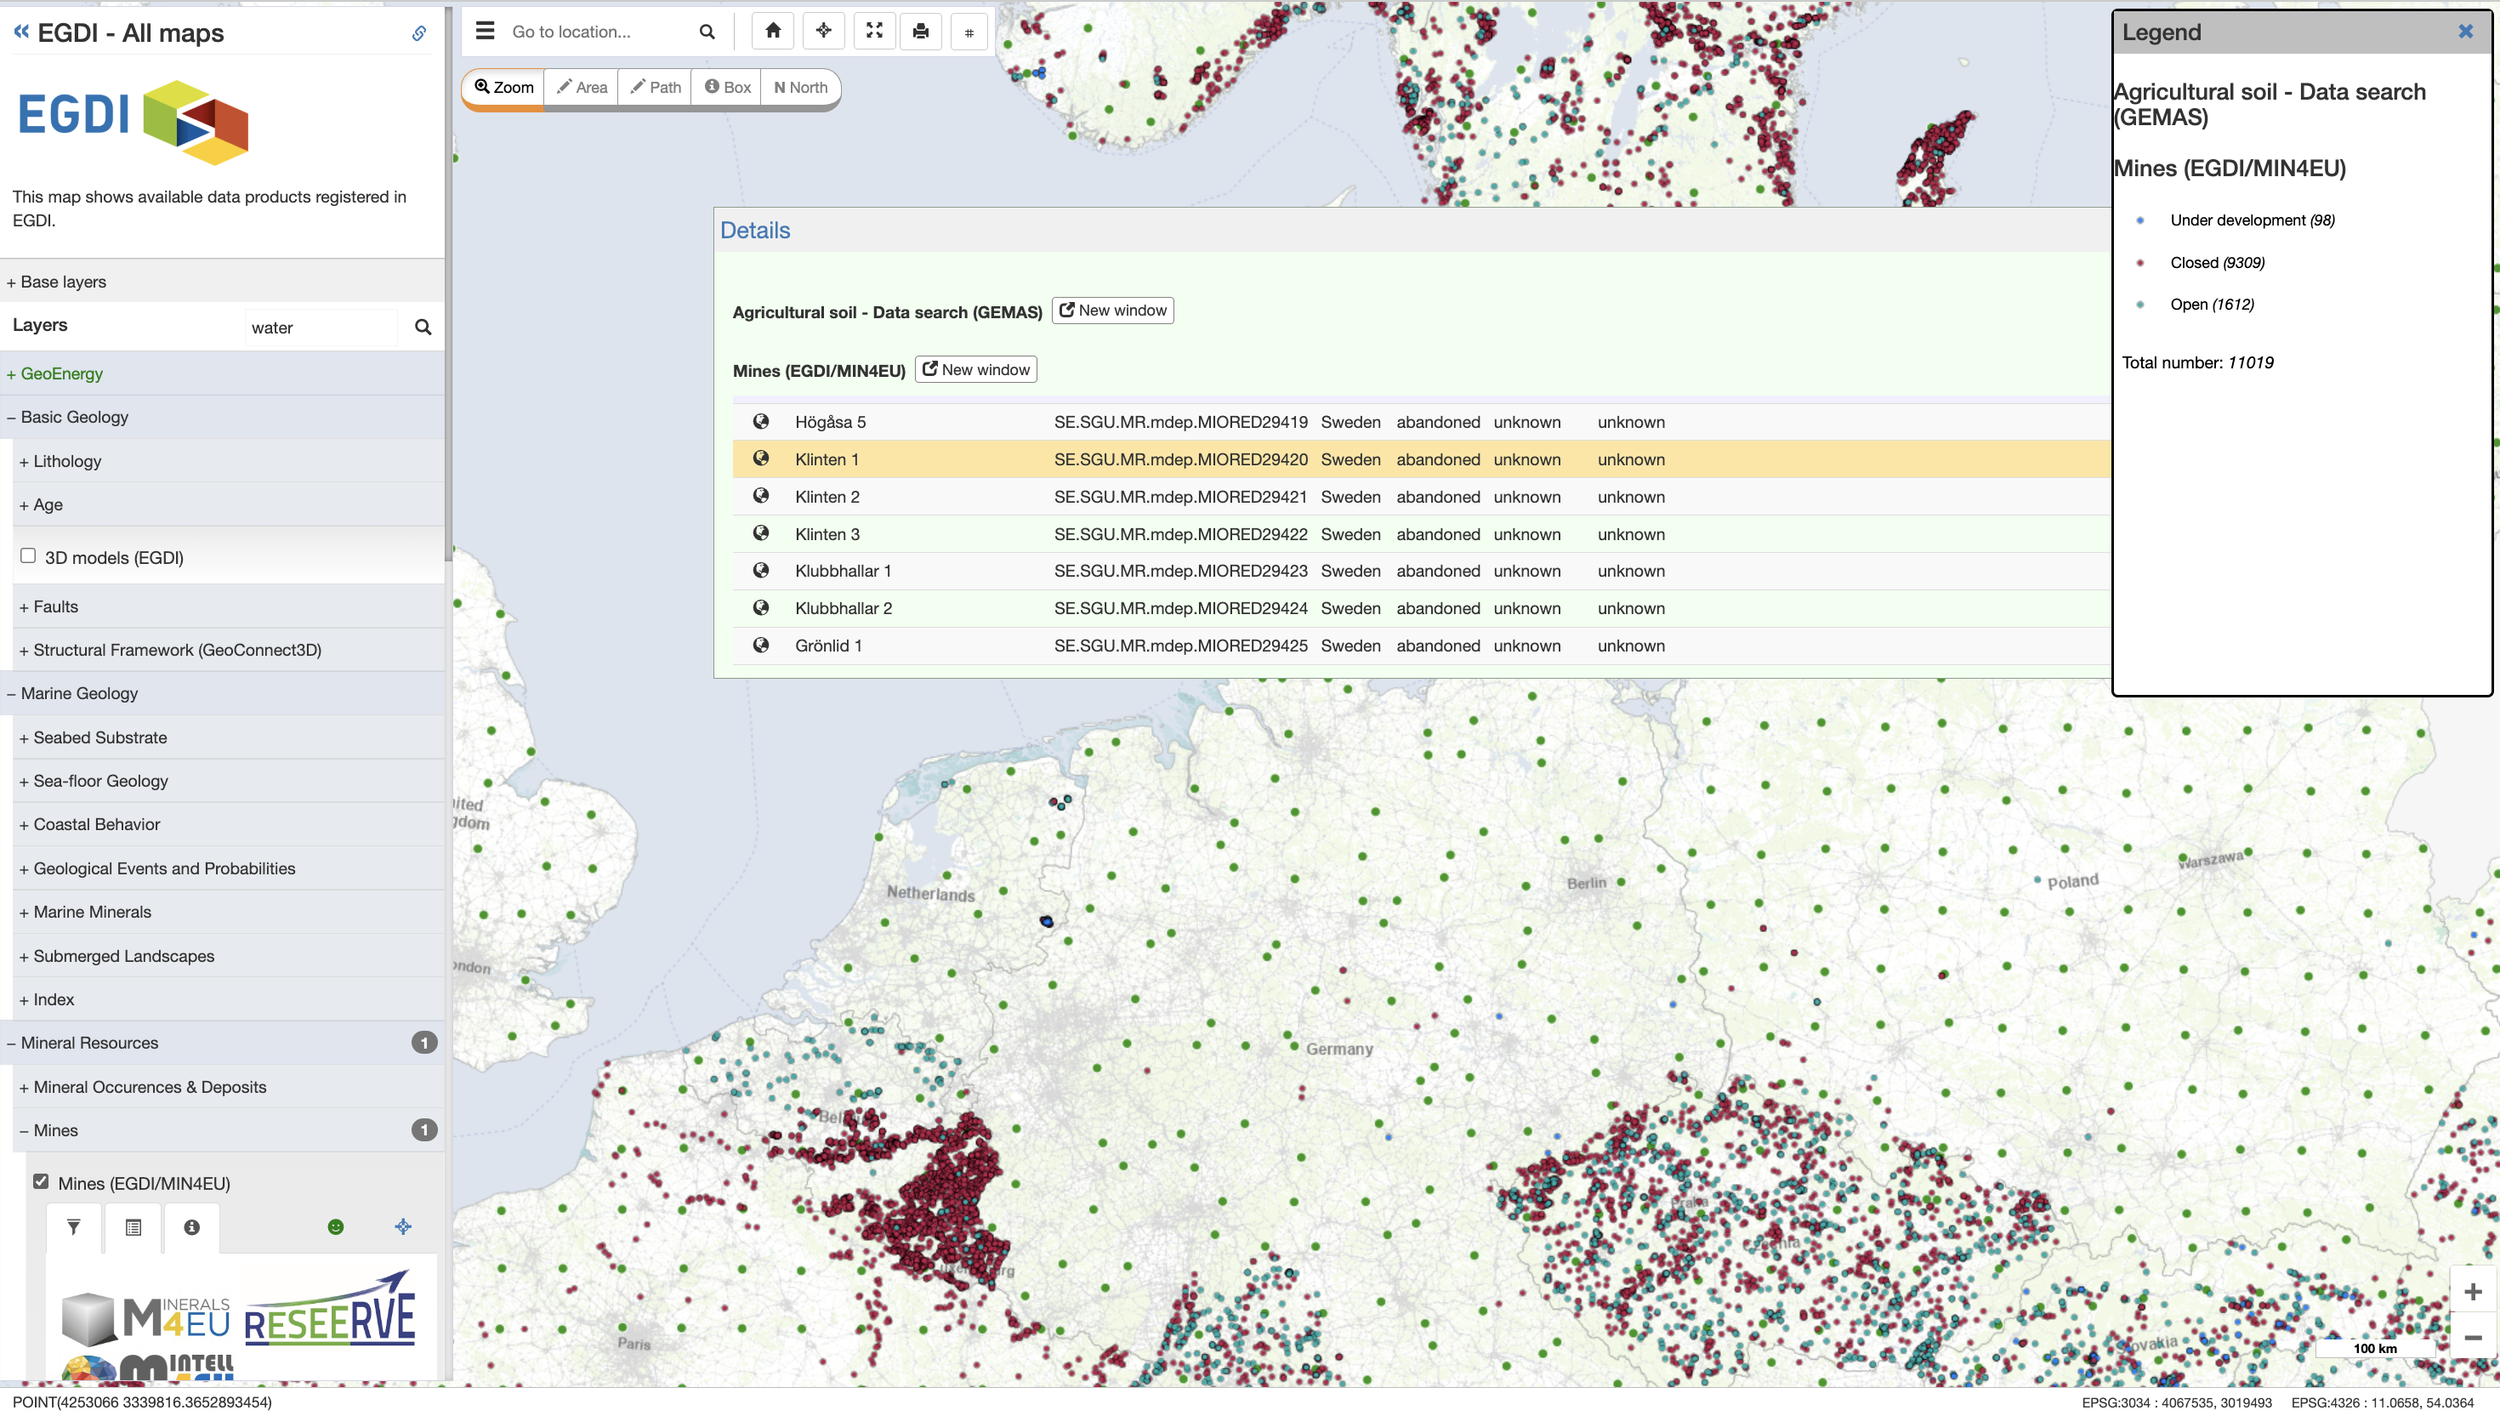Uncheck the Mines (EGDI/MIN4EU) layer checkbox

point(41,1181)
